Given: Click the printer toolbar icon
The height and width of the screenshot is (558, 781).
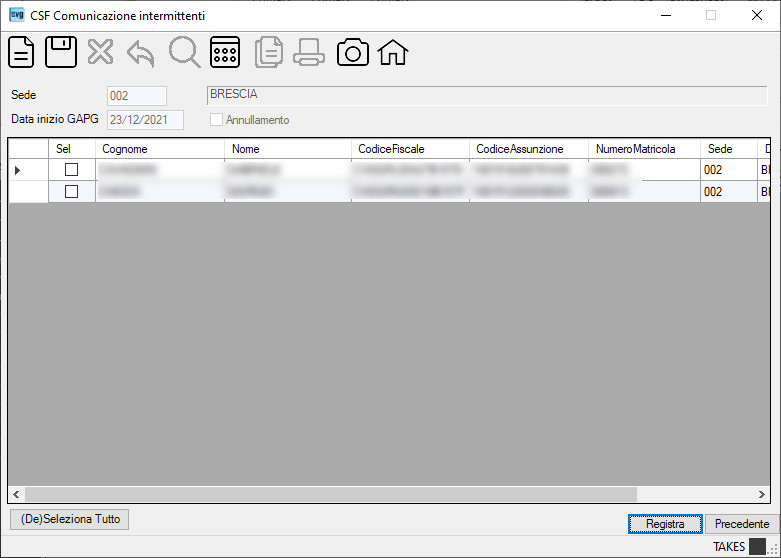Looking at the screenshot, I should click(x=309, y=53).
